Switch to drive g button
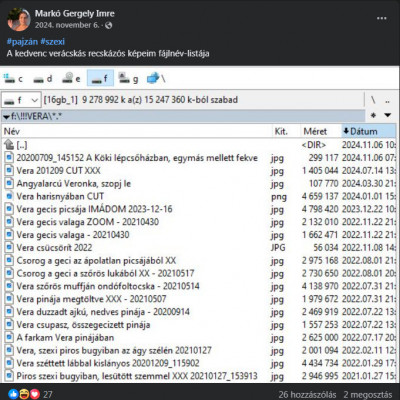 [x=128, y=79]
